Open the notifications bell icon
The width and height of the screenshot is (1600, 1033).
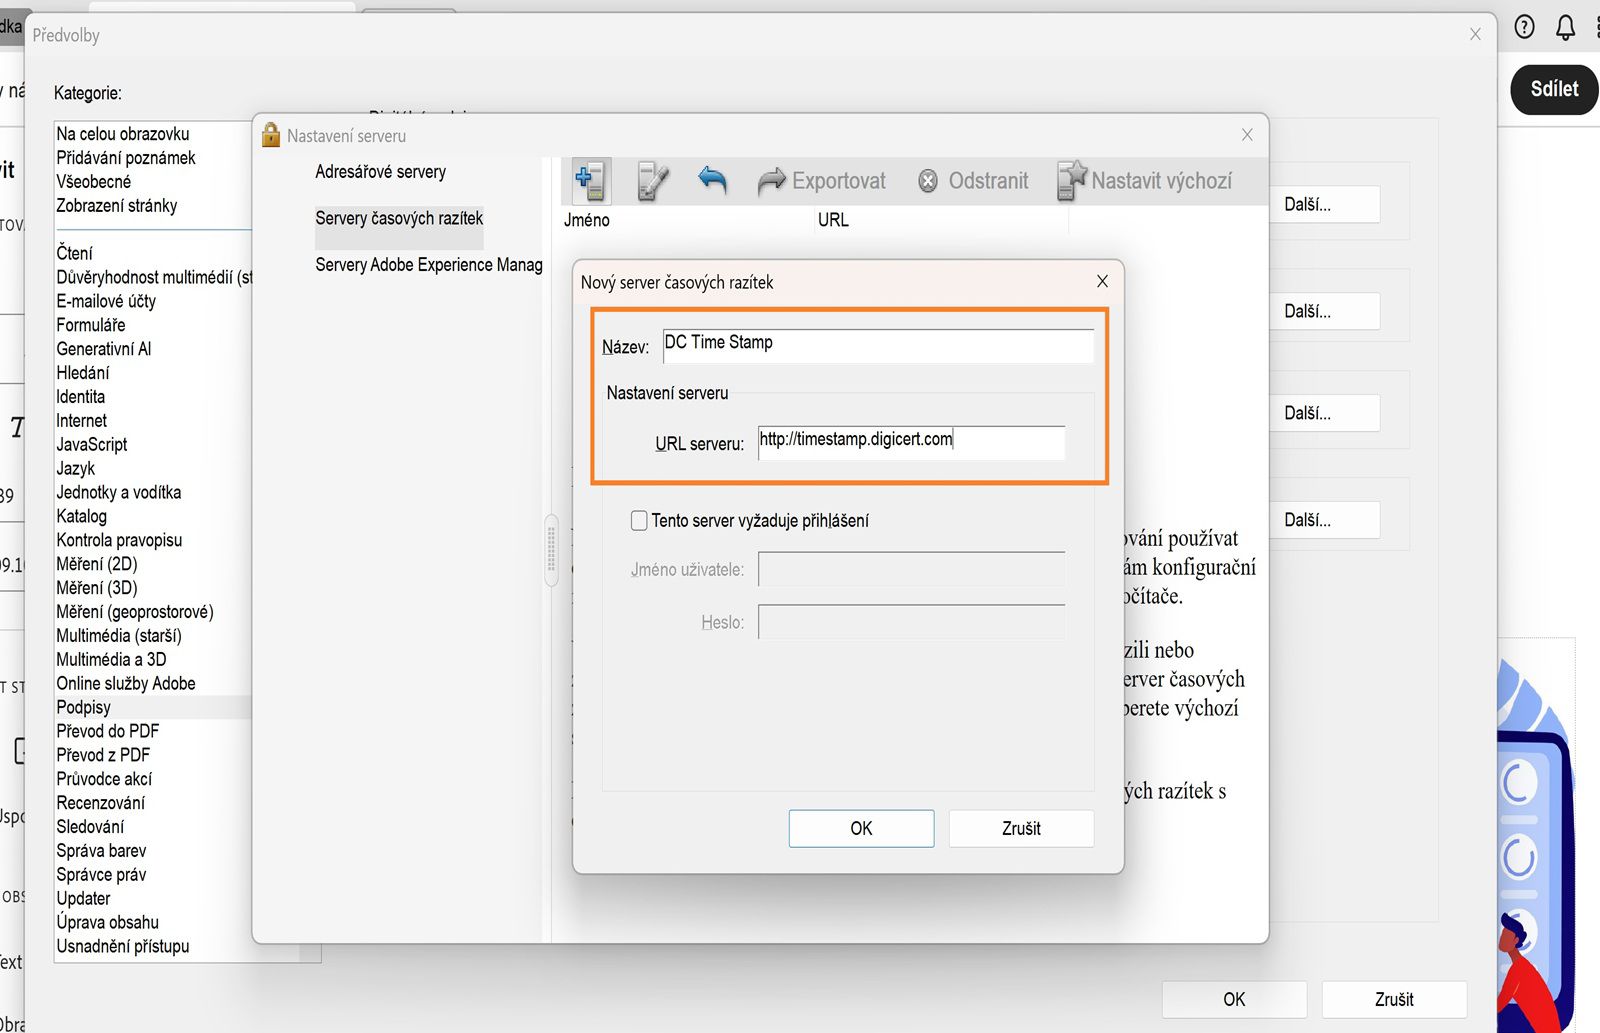(1565, 27)
